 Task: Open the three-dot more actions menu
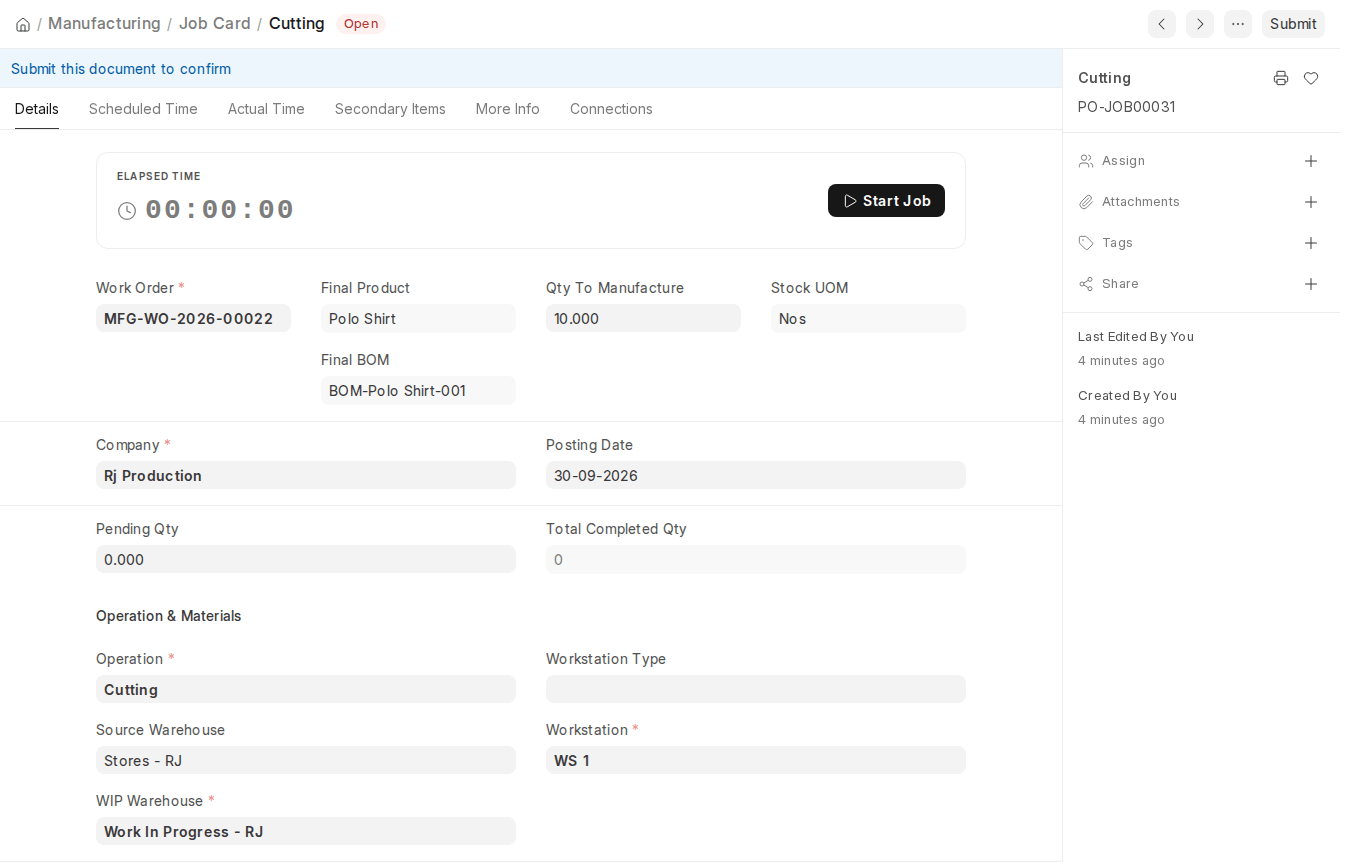tap(1238, 24)
